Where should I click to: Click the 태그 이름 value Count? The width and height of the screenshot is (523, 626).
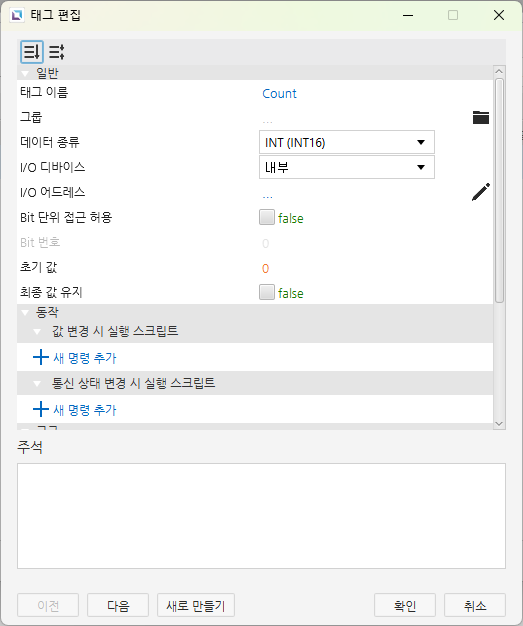279,93
